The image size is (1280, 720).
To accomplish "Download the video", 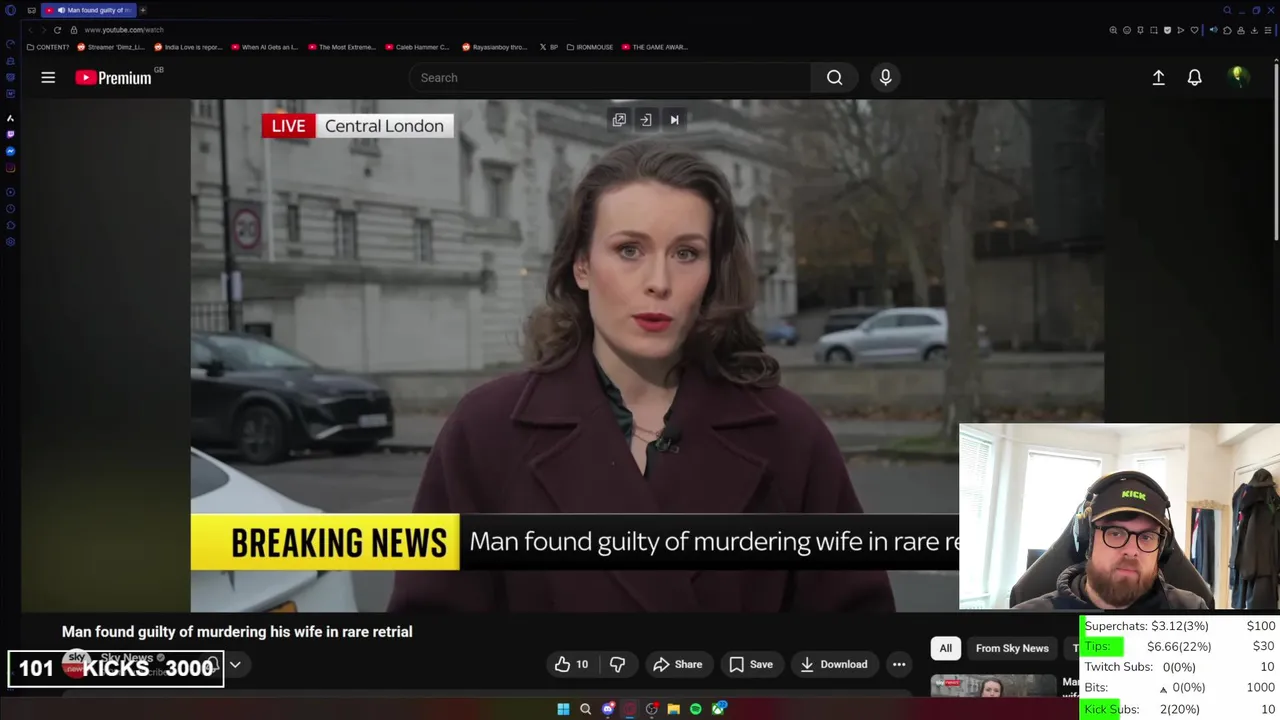I will click(833, 664).
